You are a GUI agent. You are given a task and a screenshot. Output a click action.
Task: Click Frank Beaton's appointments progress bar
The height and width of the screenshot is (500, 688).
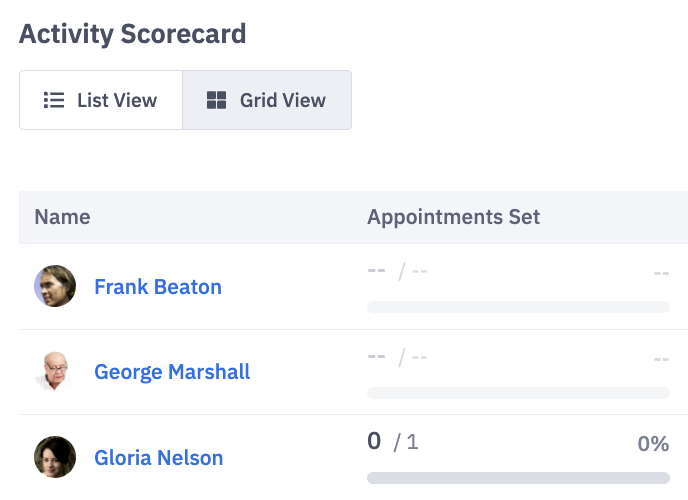point(518,307)
